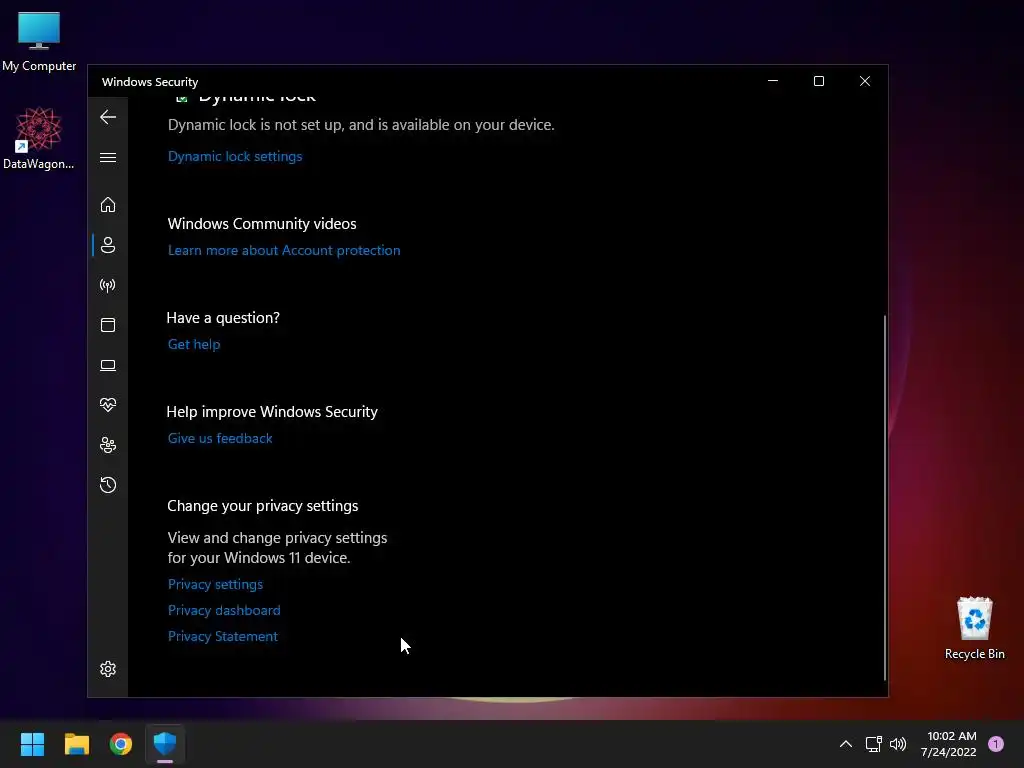Screen dimensions: 1024x768
Task: Maximize the Windows Security window
Action: point(819,81)
